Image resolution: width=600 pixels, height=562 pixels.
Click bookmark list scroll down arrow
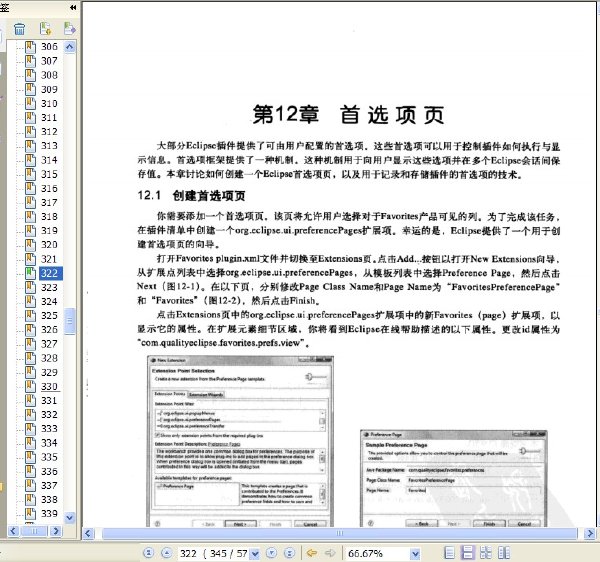point(70,518)
